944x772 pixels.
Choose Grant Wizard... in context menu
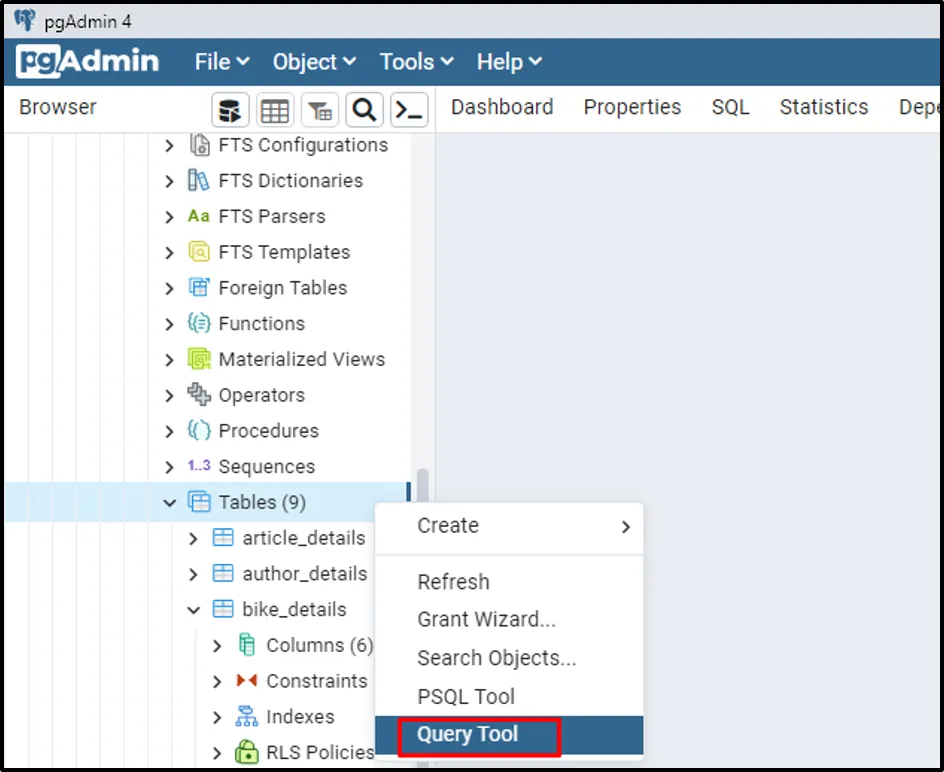(486, 620)
